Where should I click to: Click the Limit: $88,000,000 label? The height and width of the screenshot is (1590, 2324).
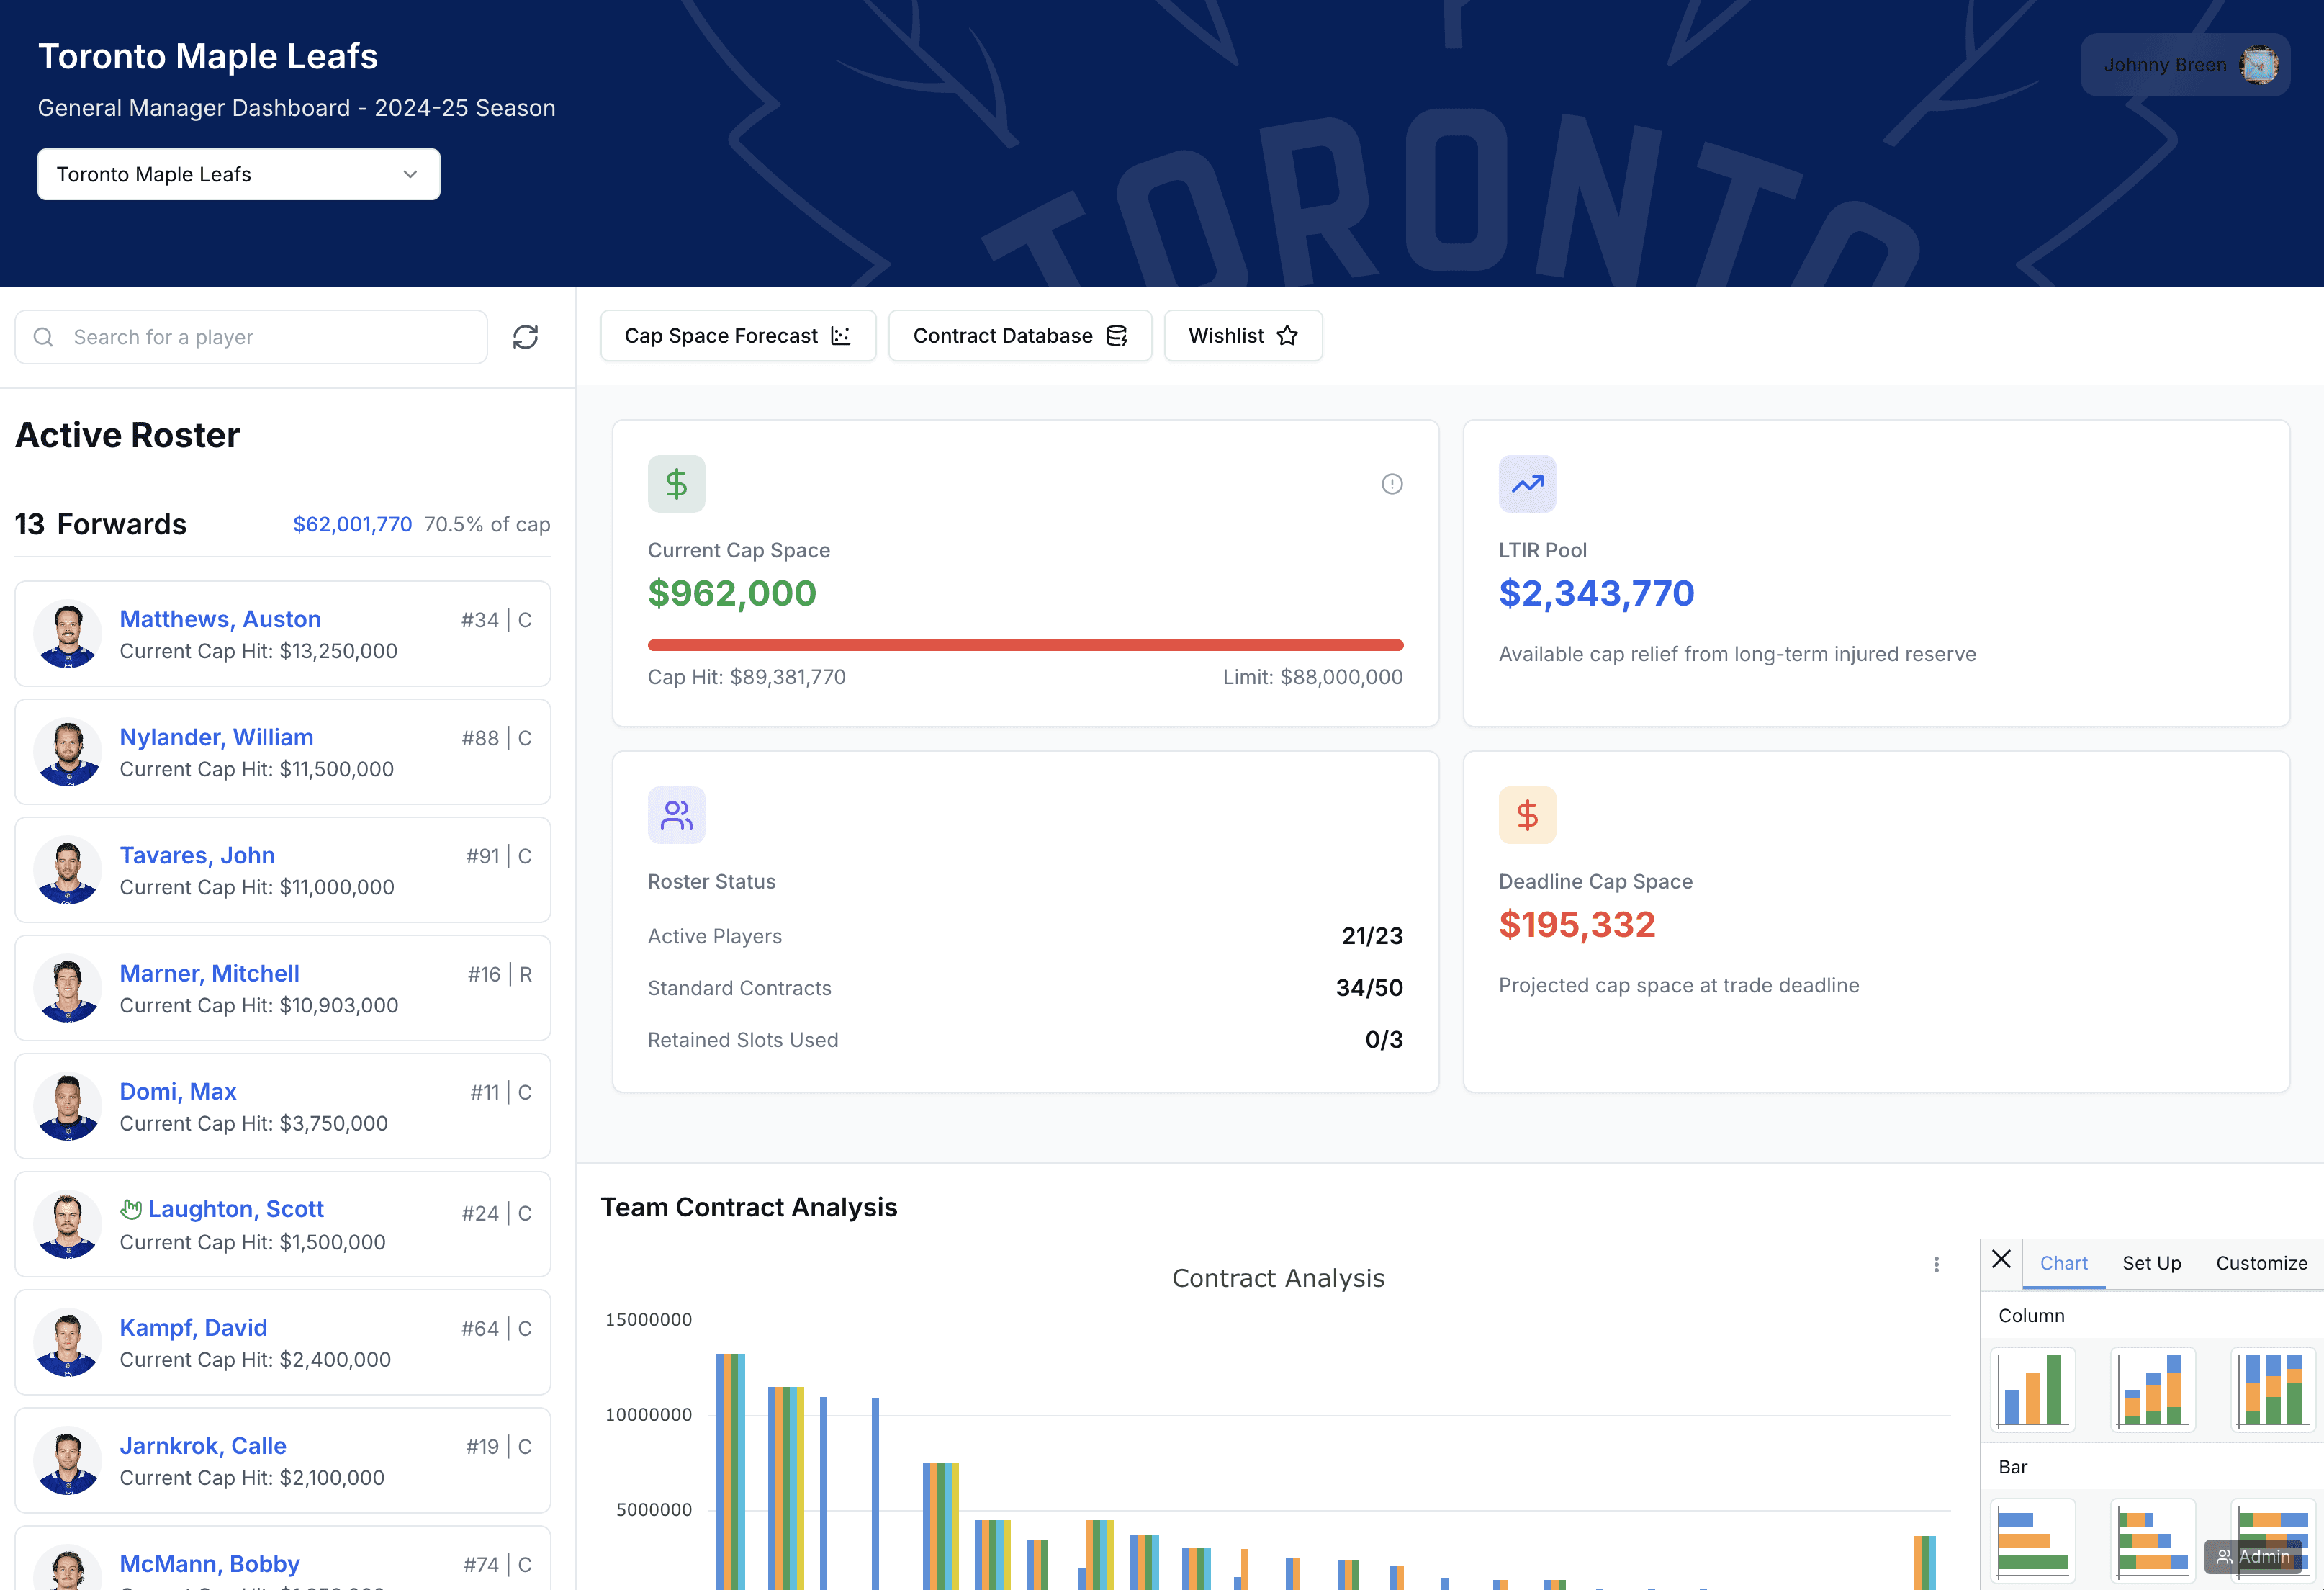(1312, 677)
